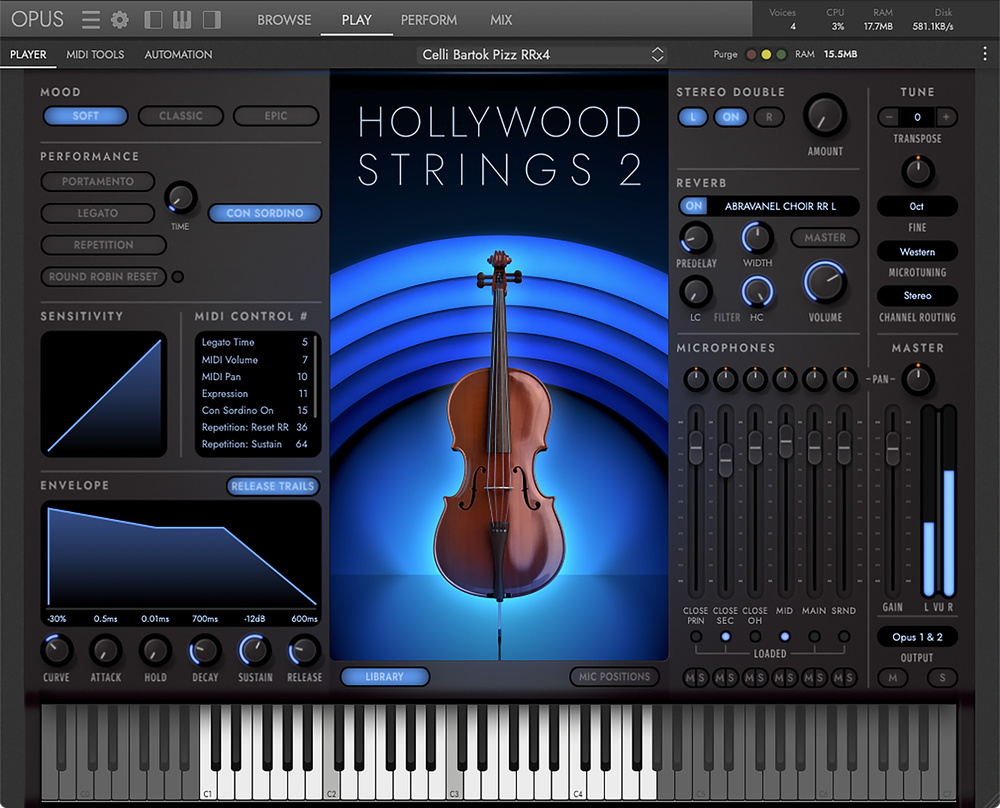Toggle the keyboard display icon

click(183, 20)
